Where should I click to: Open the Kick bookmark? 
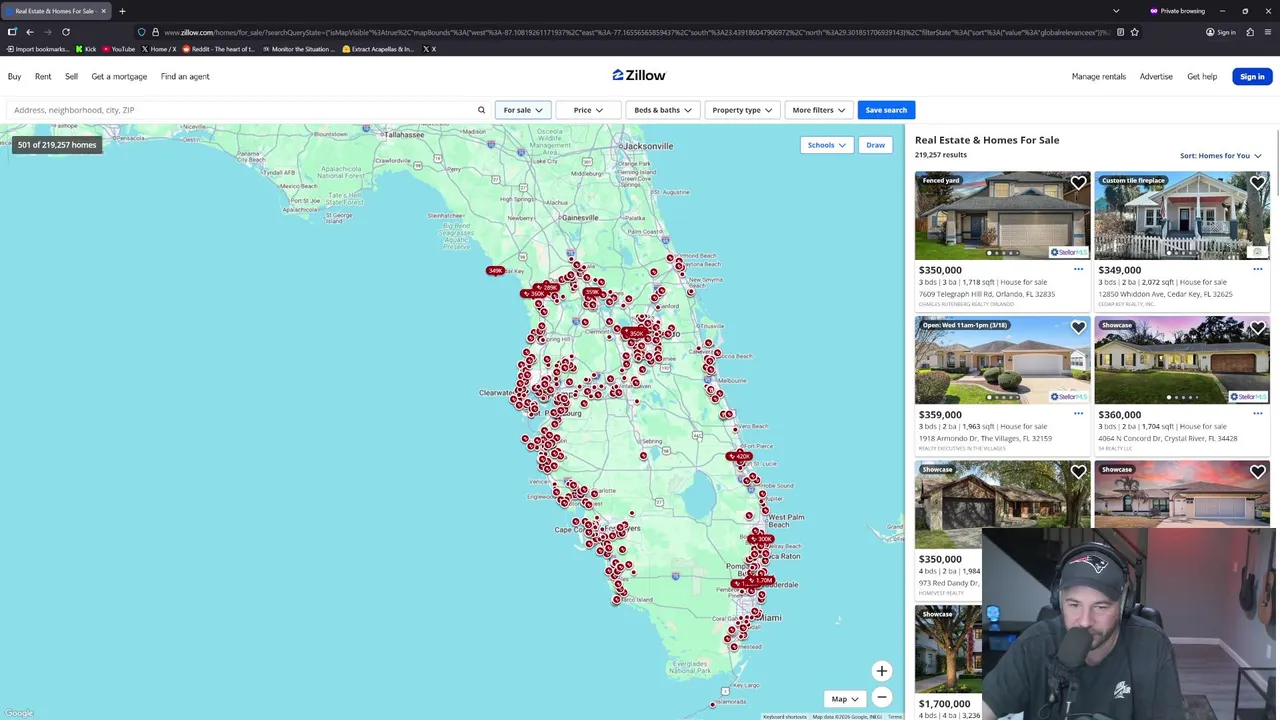coord(86,49)
